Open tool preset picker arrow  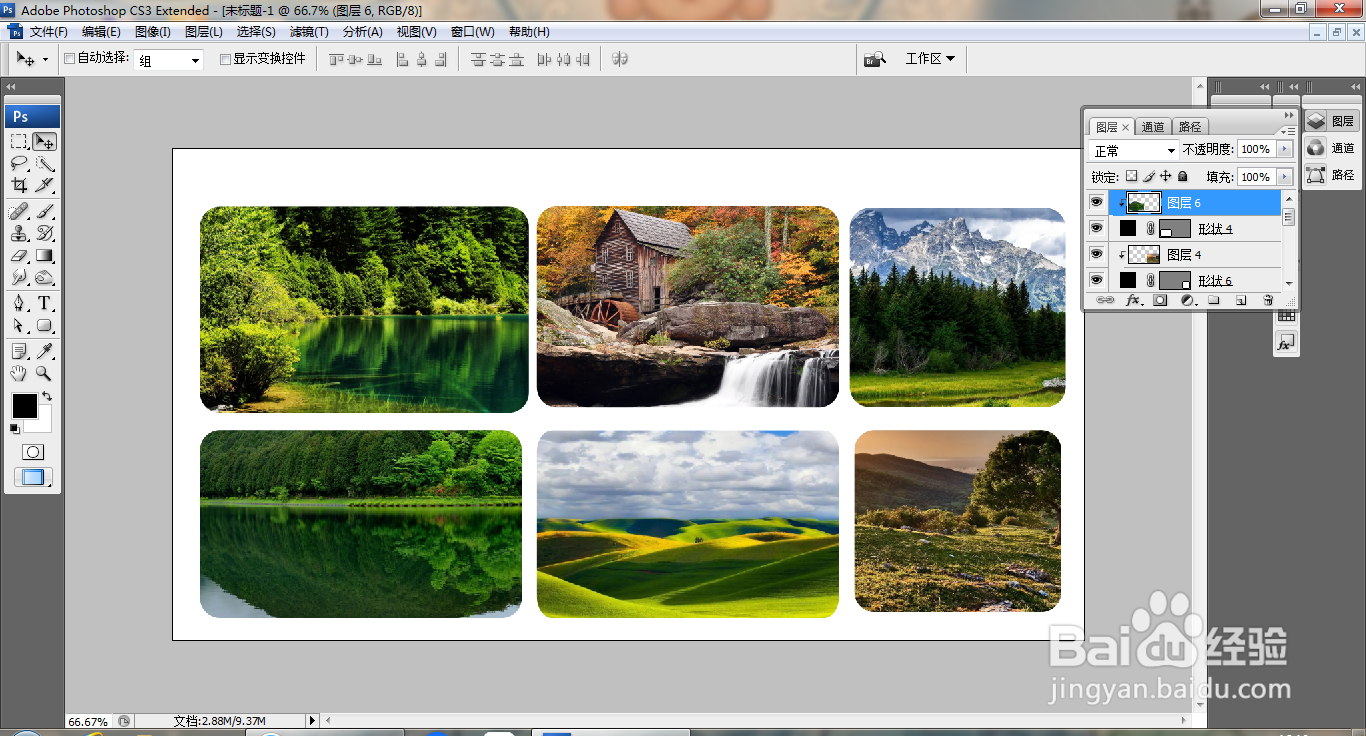[x=45, y=60]
